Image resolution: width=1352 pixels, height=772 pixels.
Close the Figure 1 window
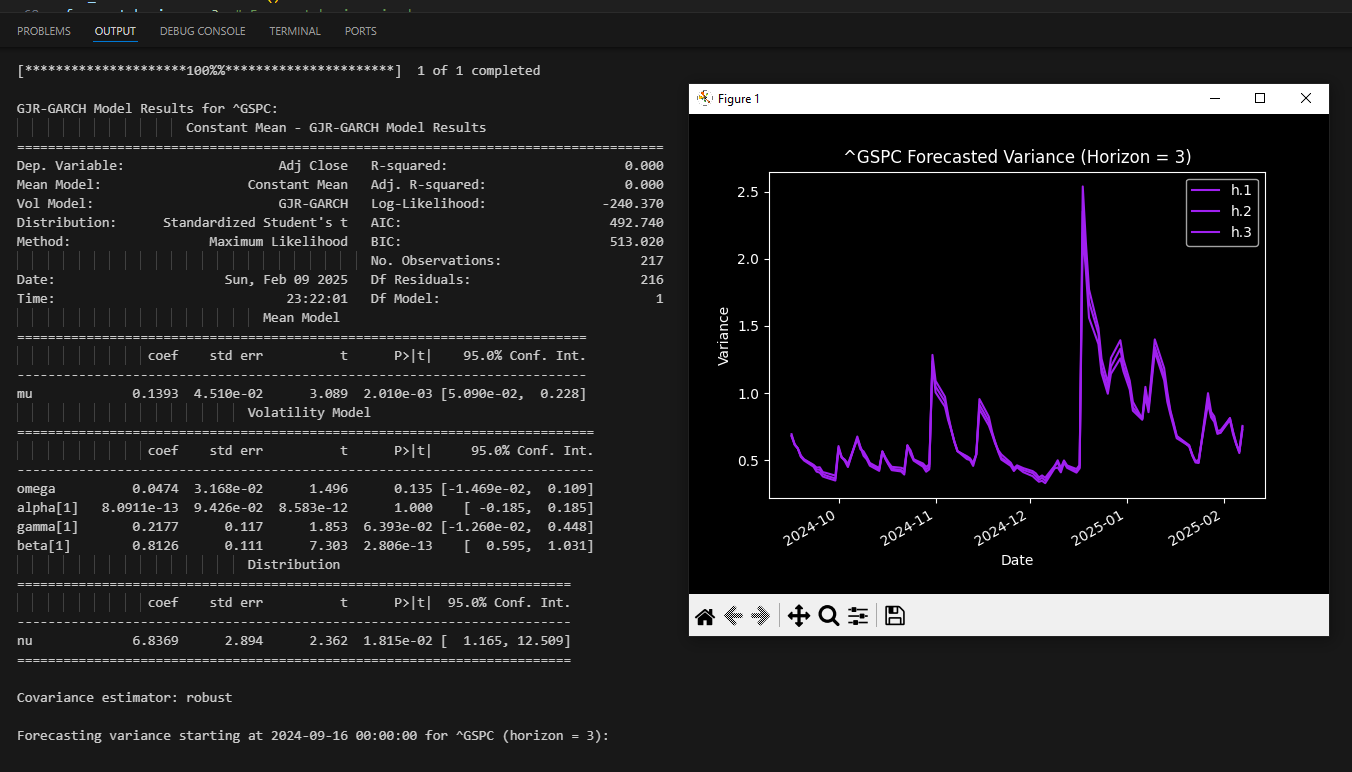(x=1305, y=98)
